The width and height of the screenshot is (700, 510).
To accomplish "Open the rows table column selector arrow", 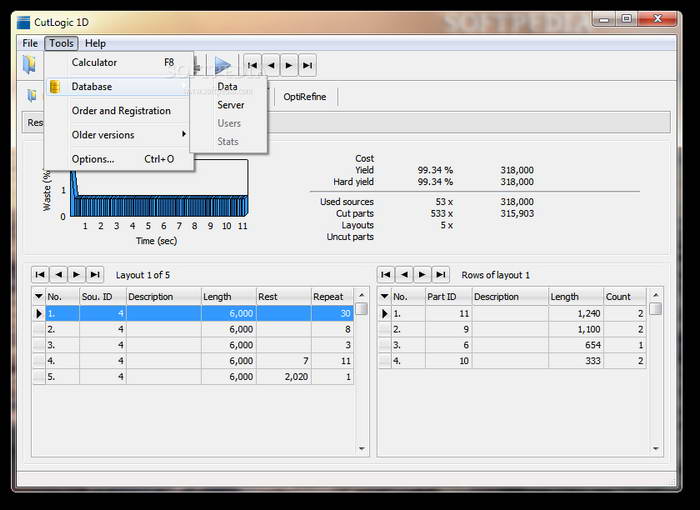I will point(385,296).
